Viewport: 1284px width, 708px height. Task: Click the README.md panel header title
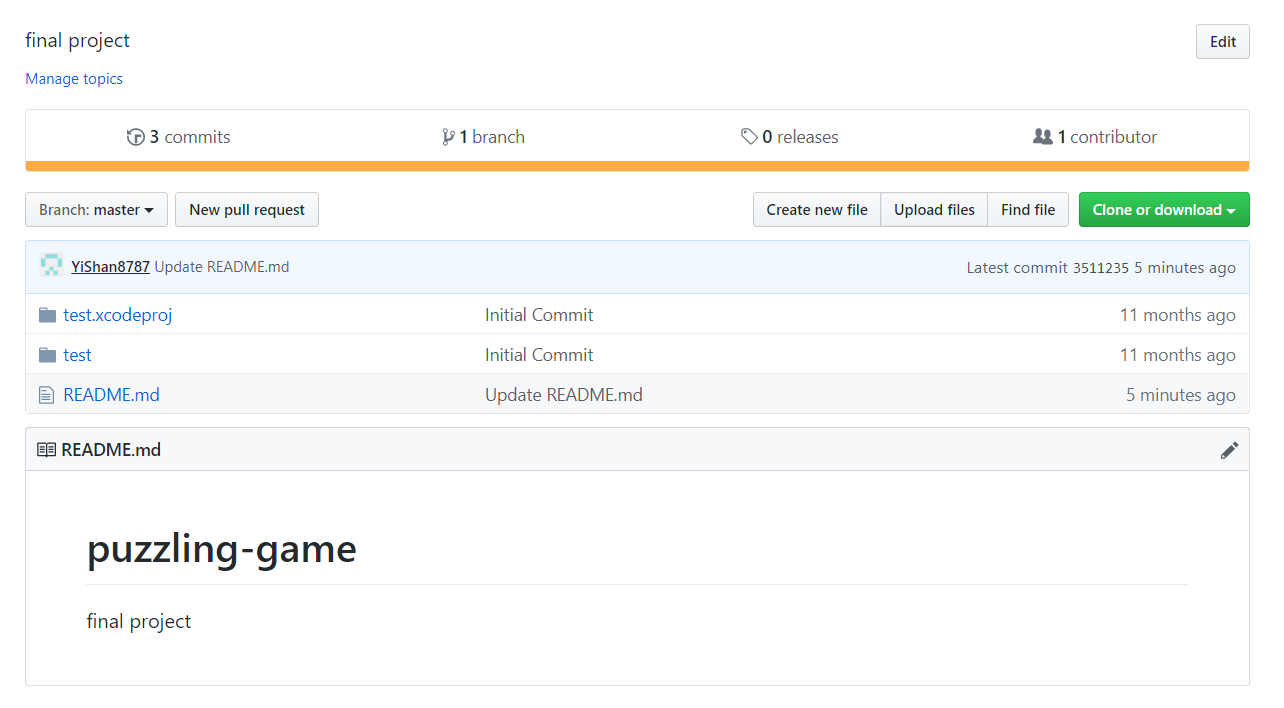coord(111,450)
